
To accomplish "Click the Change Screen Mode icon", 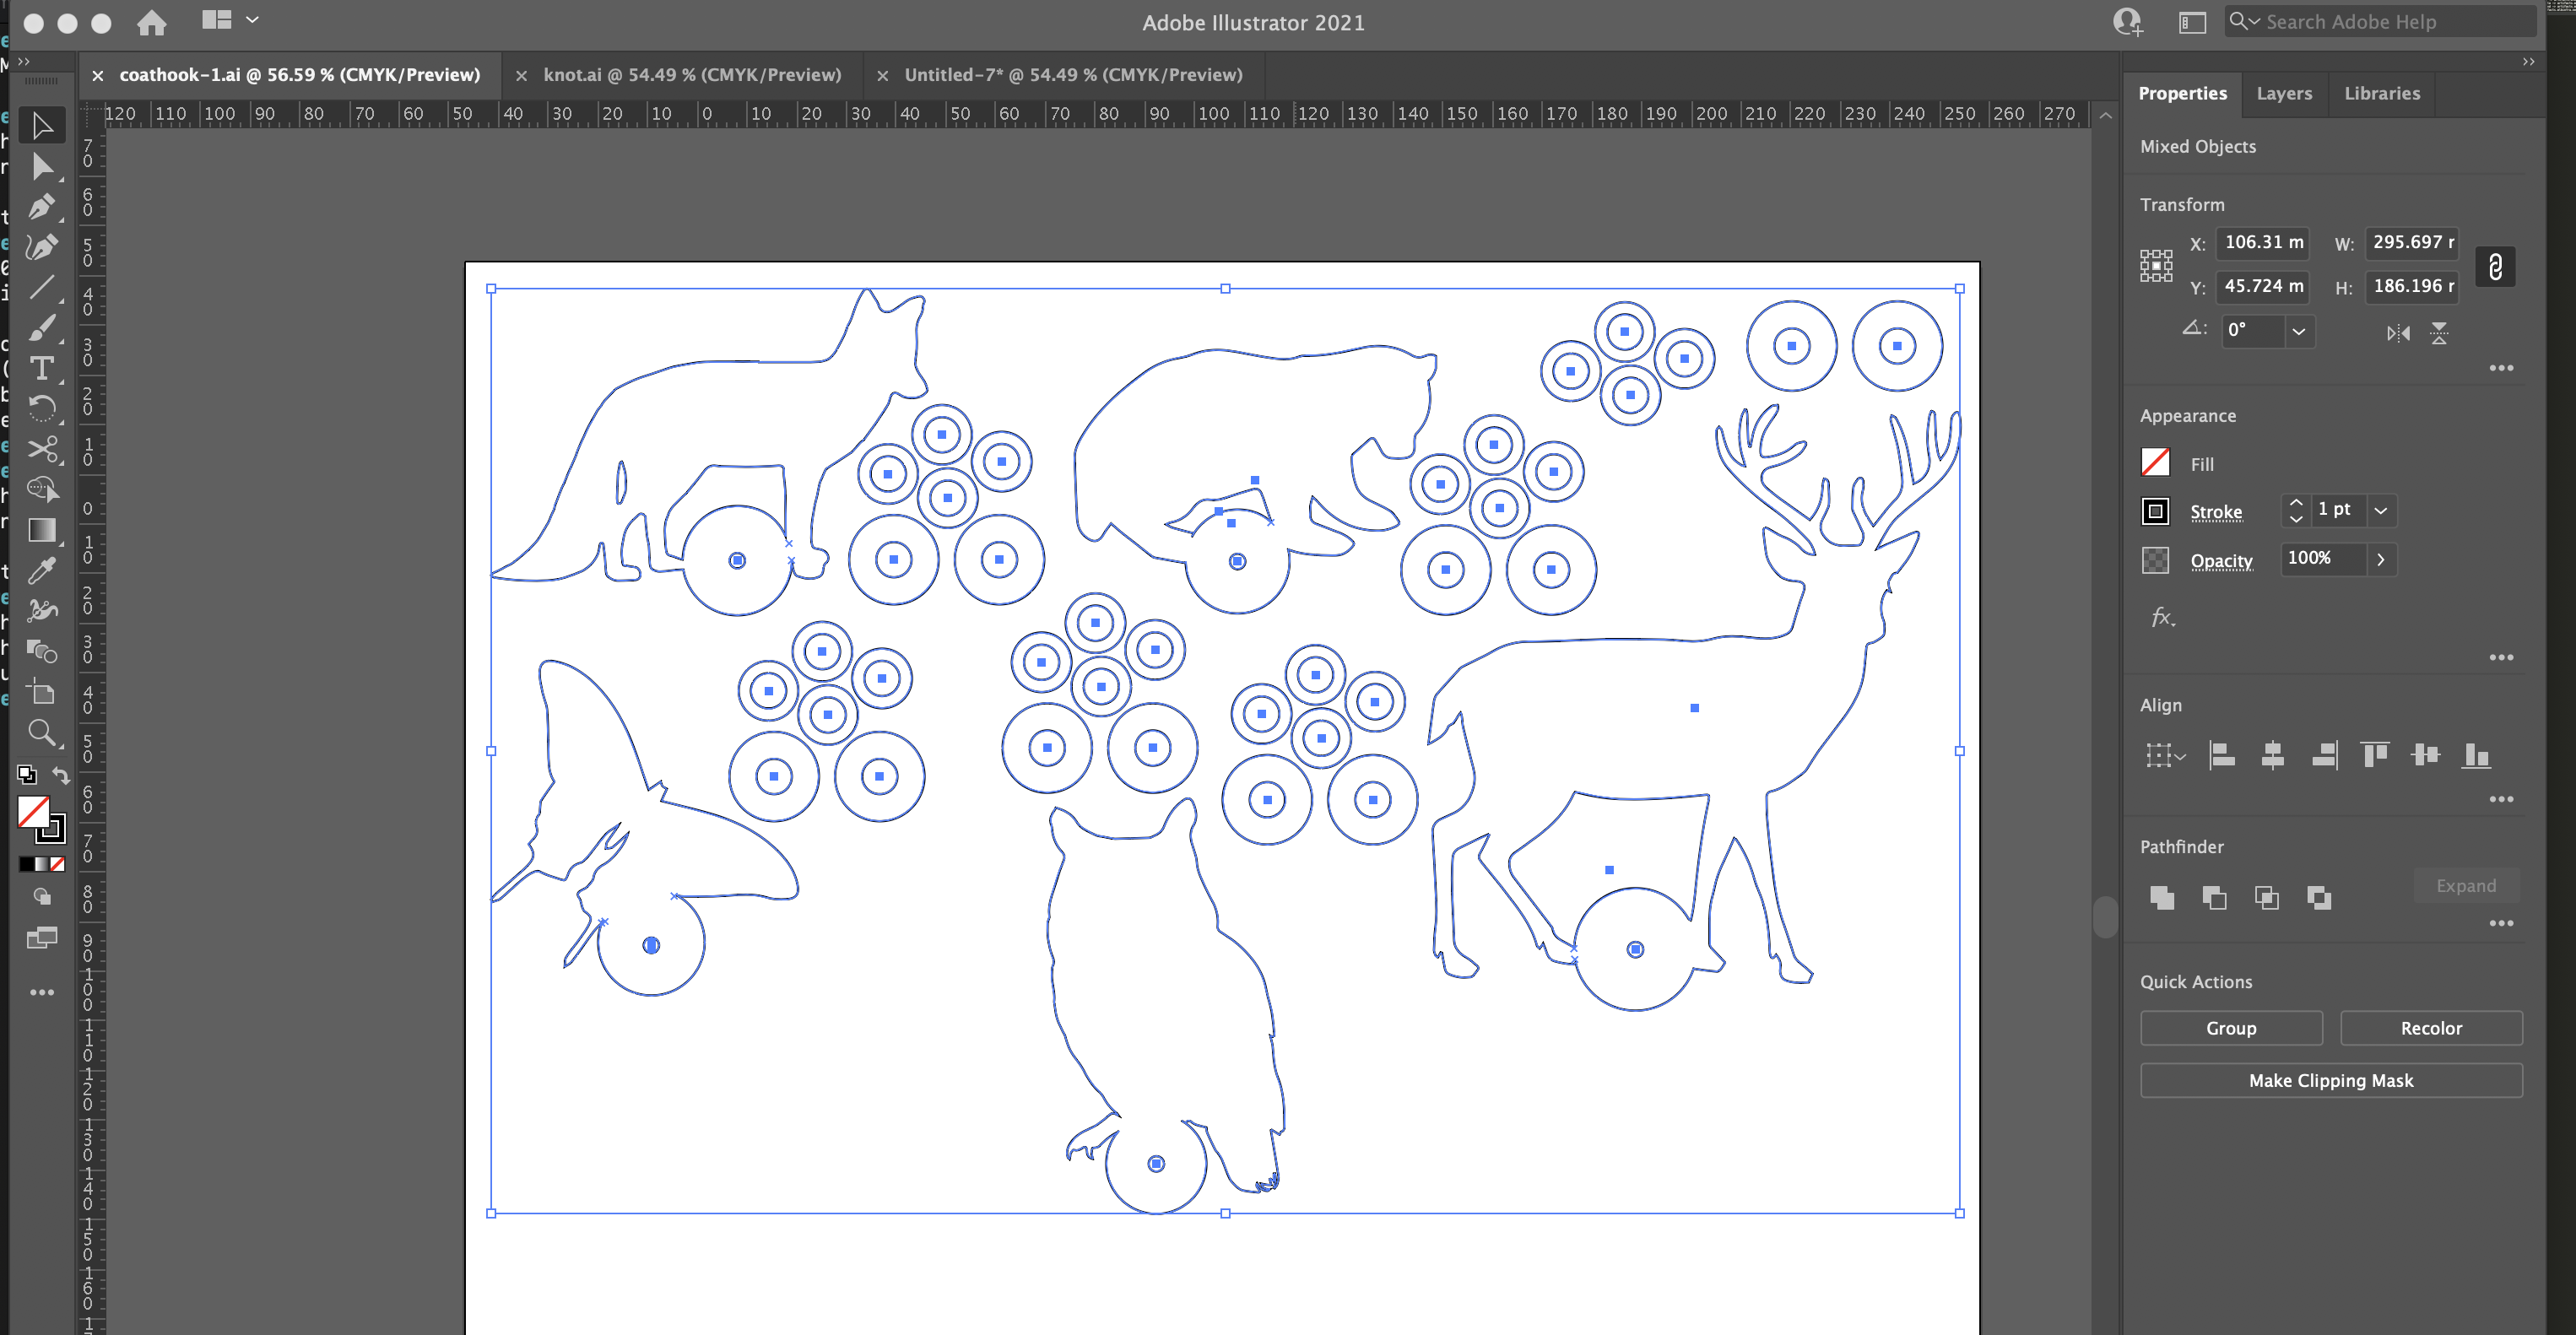I will point(42,938).
